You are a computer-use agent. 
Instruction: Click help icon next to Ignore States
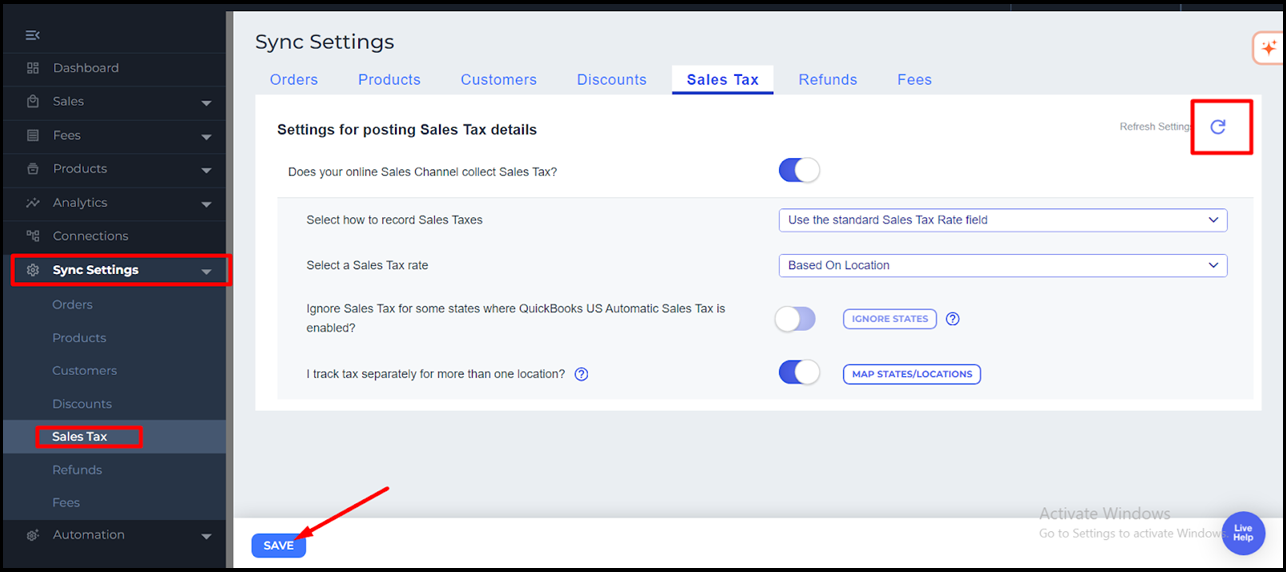pyautogui.click(x=953, y=319)
